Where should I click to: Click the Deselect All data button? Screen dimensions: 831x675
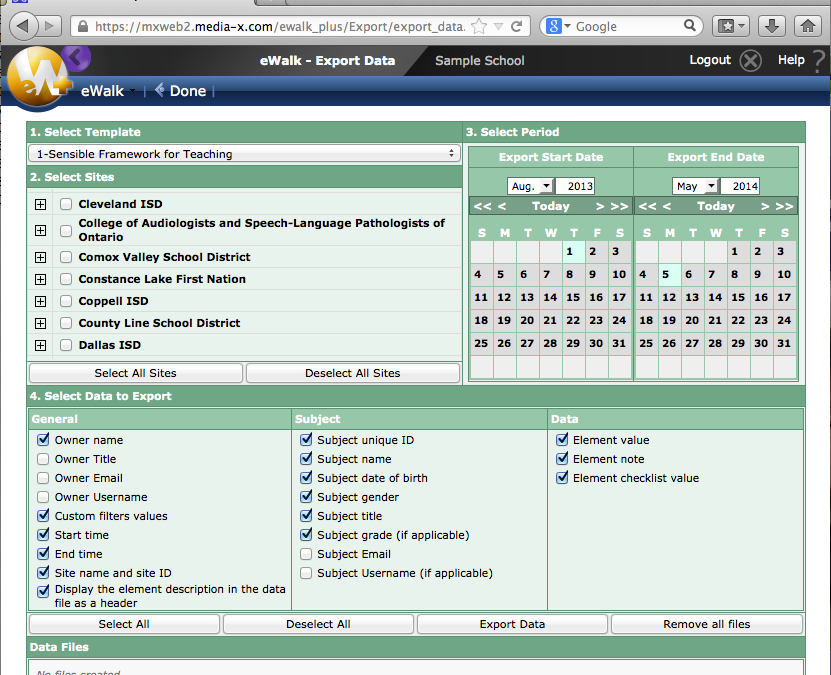318,624
